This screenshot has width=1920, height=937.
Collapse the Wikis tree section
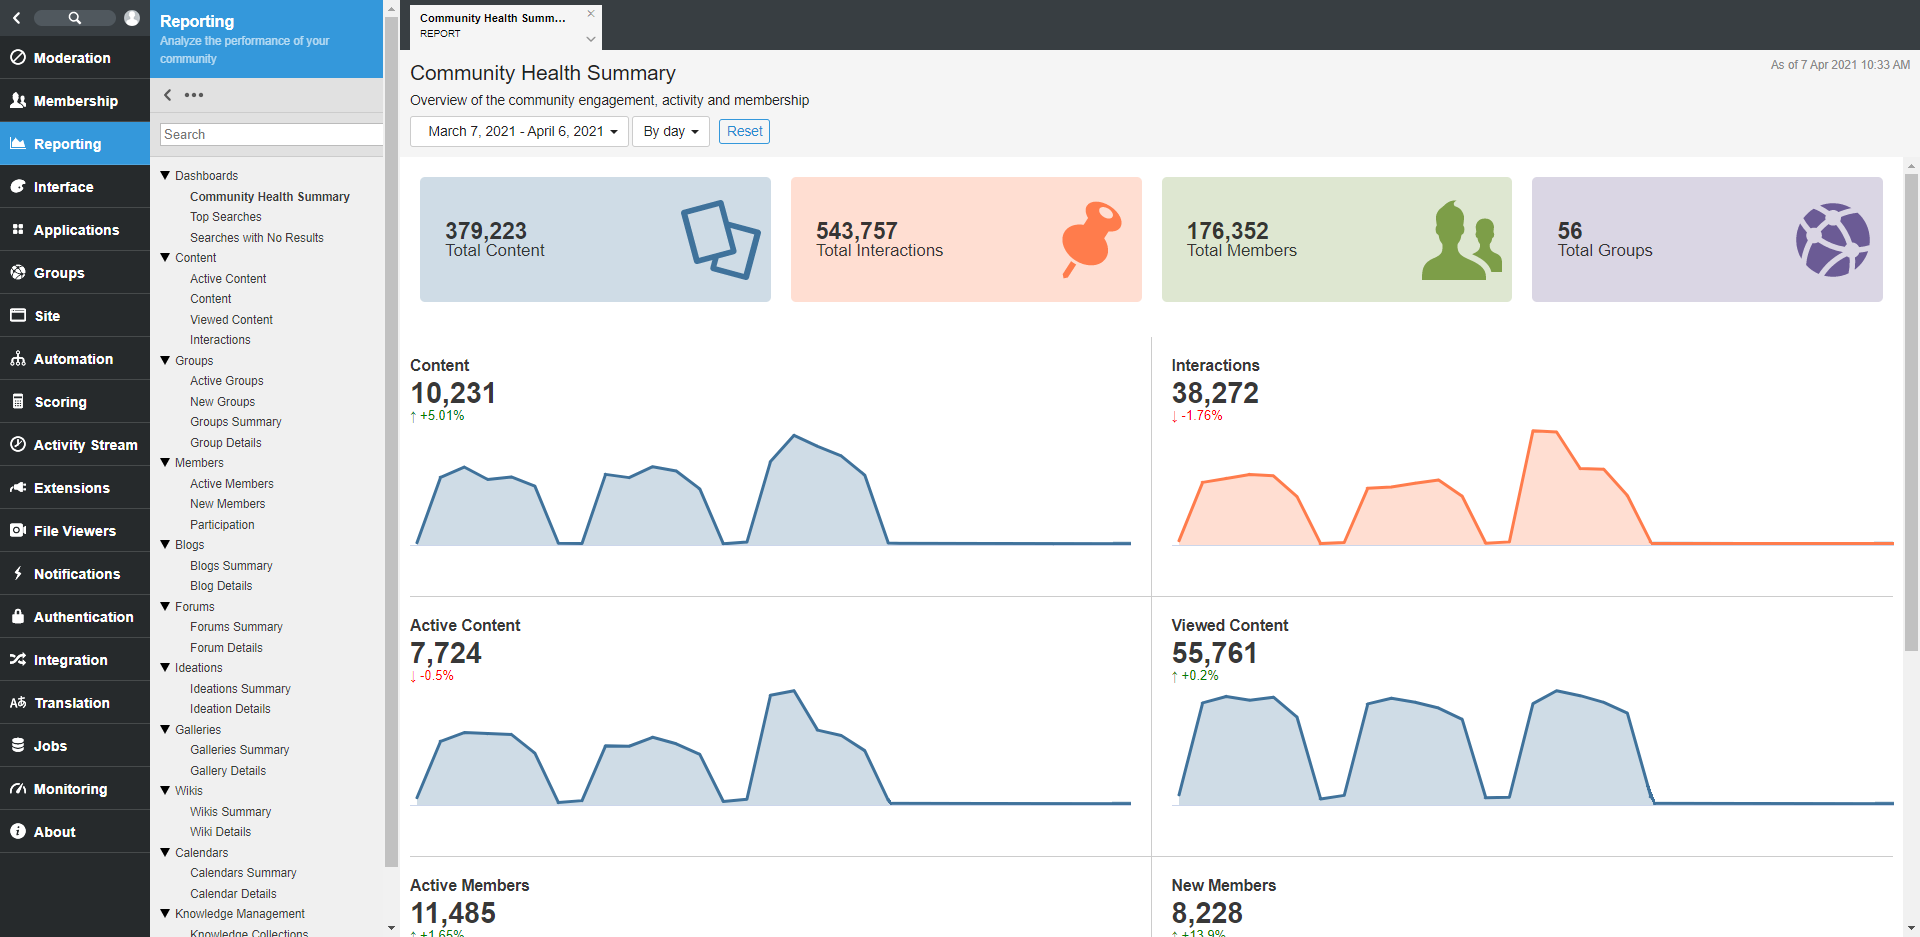pos(165,790)
